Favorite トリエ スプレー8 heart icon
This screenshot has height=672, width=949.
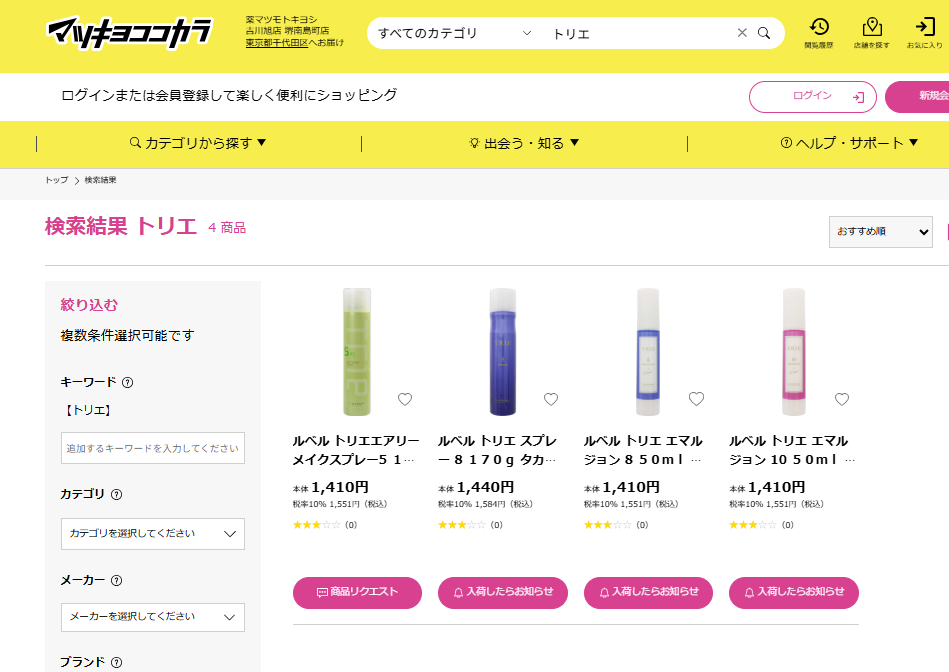tap(551, 399)
